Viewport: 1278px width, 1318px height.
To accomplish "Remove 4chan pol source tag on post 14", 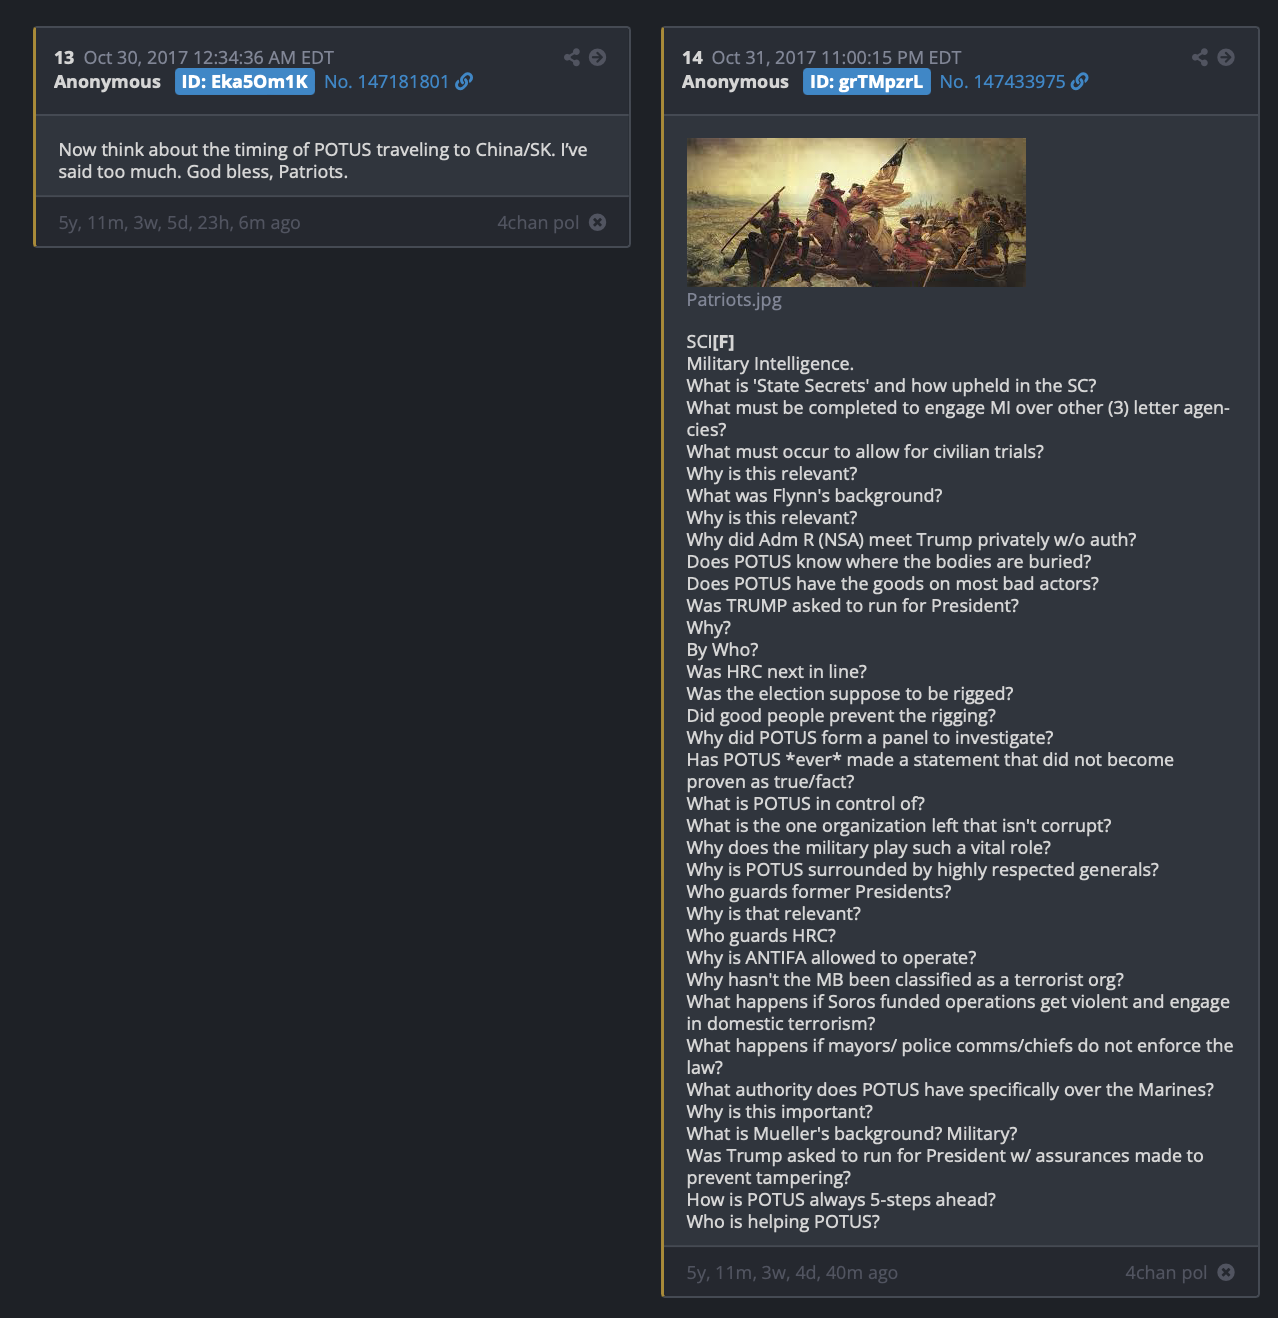I will (x=1226, y=1272).
